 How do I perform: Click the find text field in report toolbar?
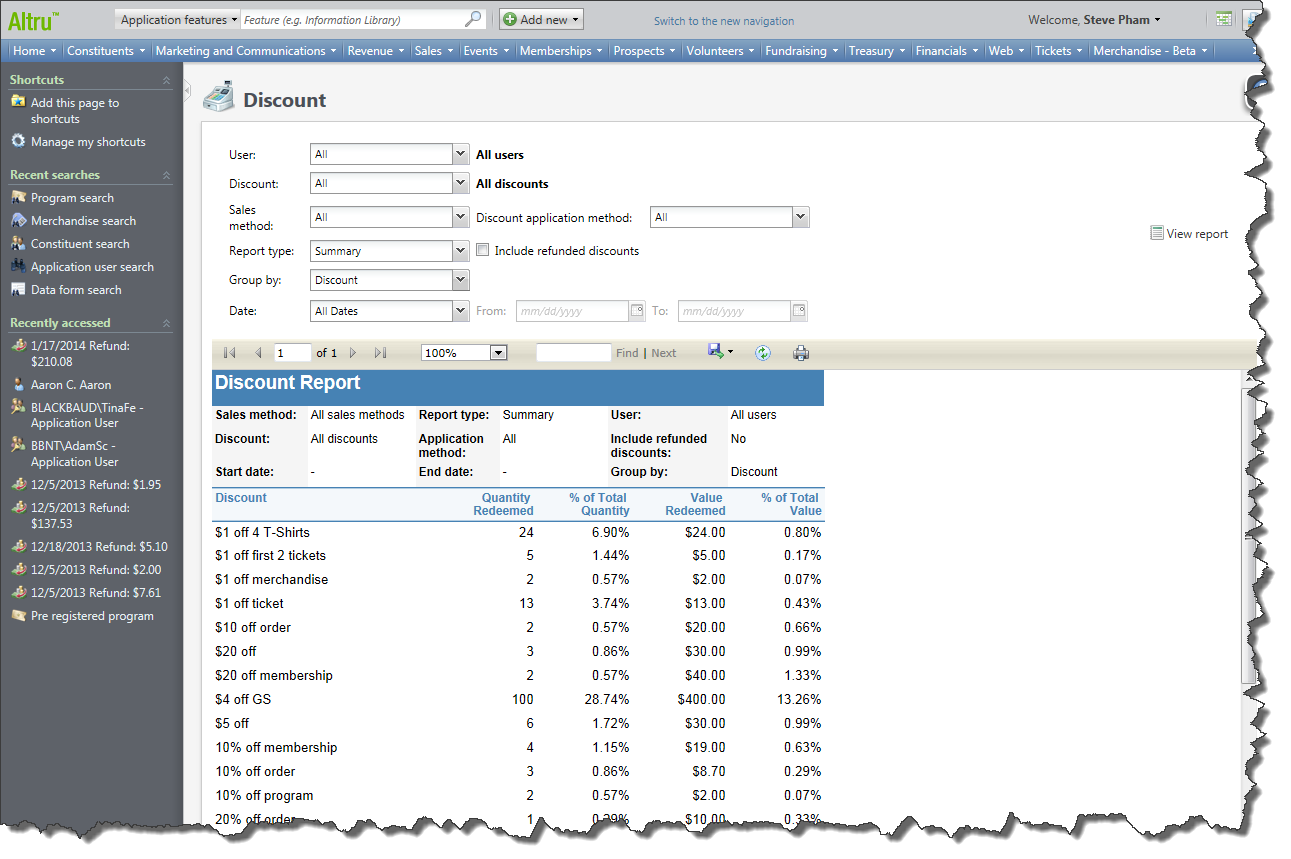coord(573,353)
